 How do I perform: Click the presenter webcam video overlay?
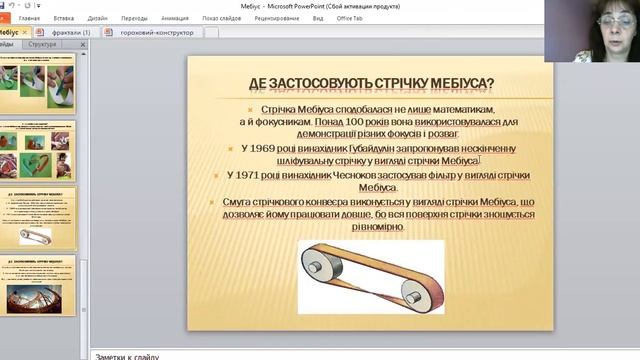(592, 31)
